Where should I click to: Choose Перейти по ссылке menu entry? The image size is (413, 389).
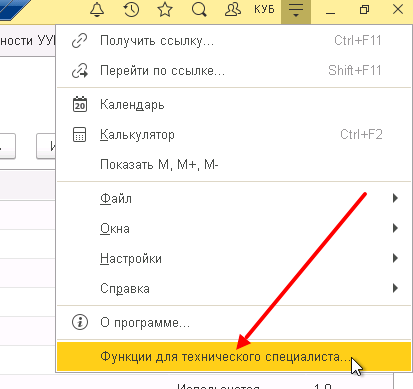234,71
